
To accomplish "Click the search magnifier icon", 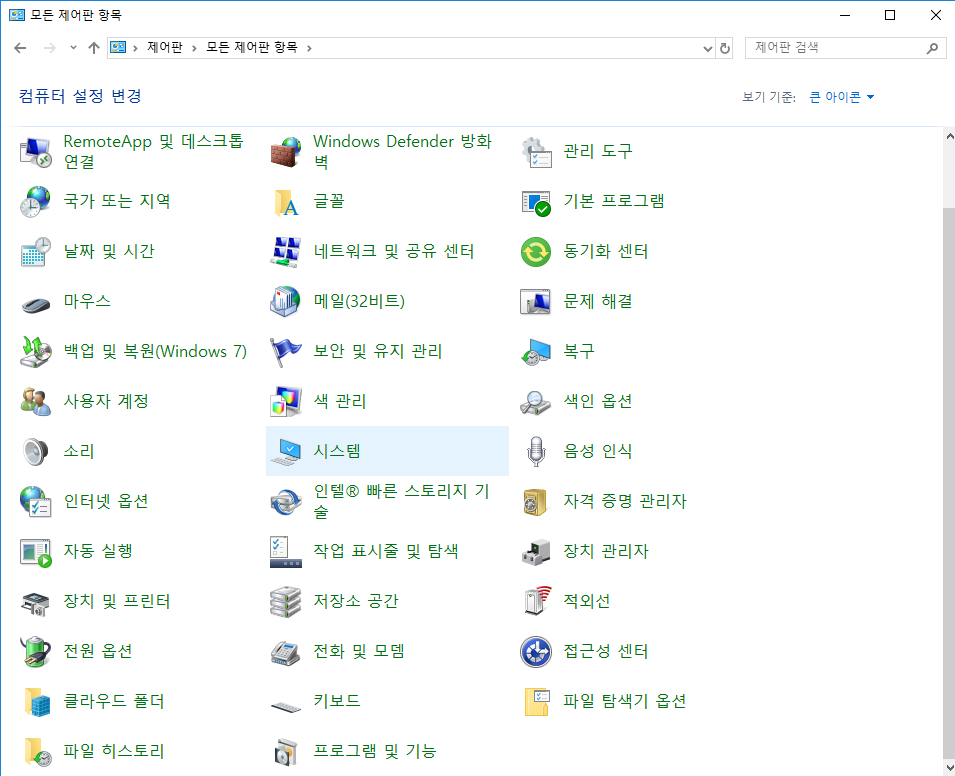I will [x=932, y=48].
